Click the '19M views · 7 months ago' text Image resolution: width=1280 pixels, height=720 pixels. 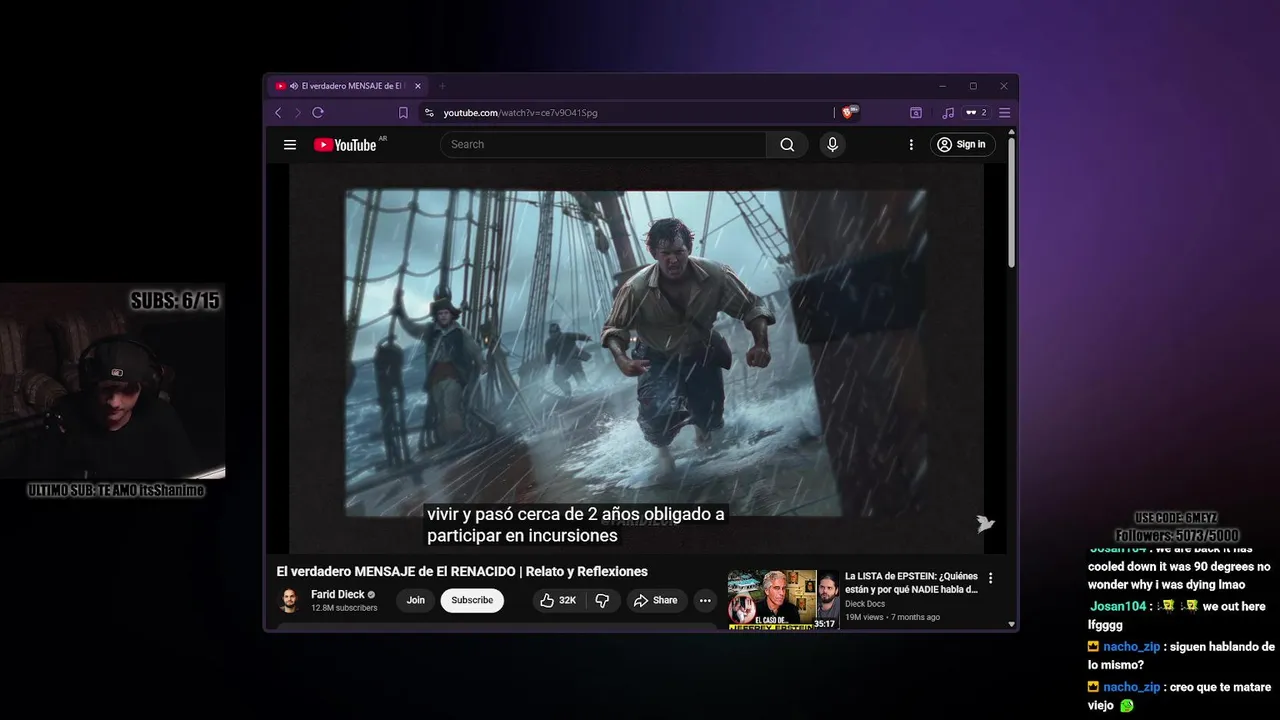pyautogui.click(x=892, y=617)
